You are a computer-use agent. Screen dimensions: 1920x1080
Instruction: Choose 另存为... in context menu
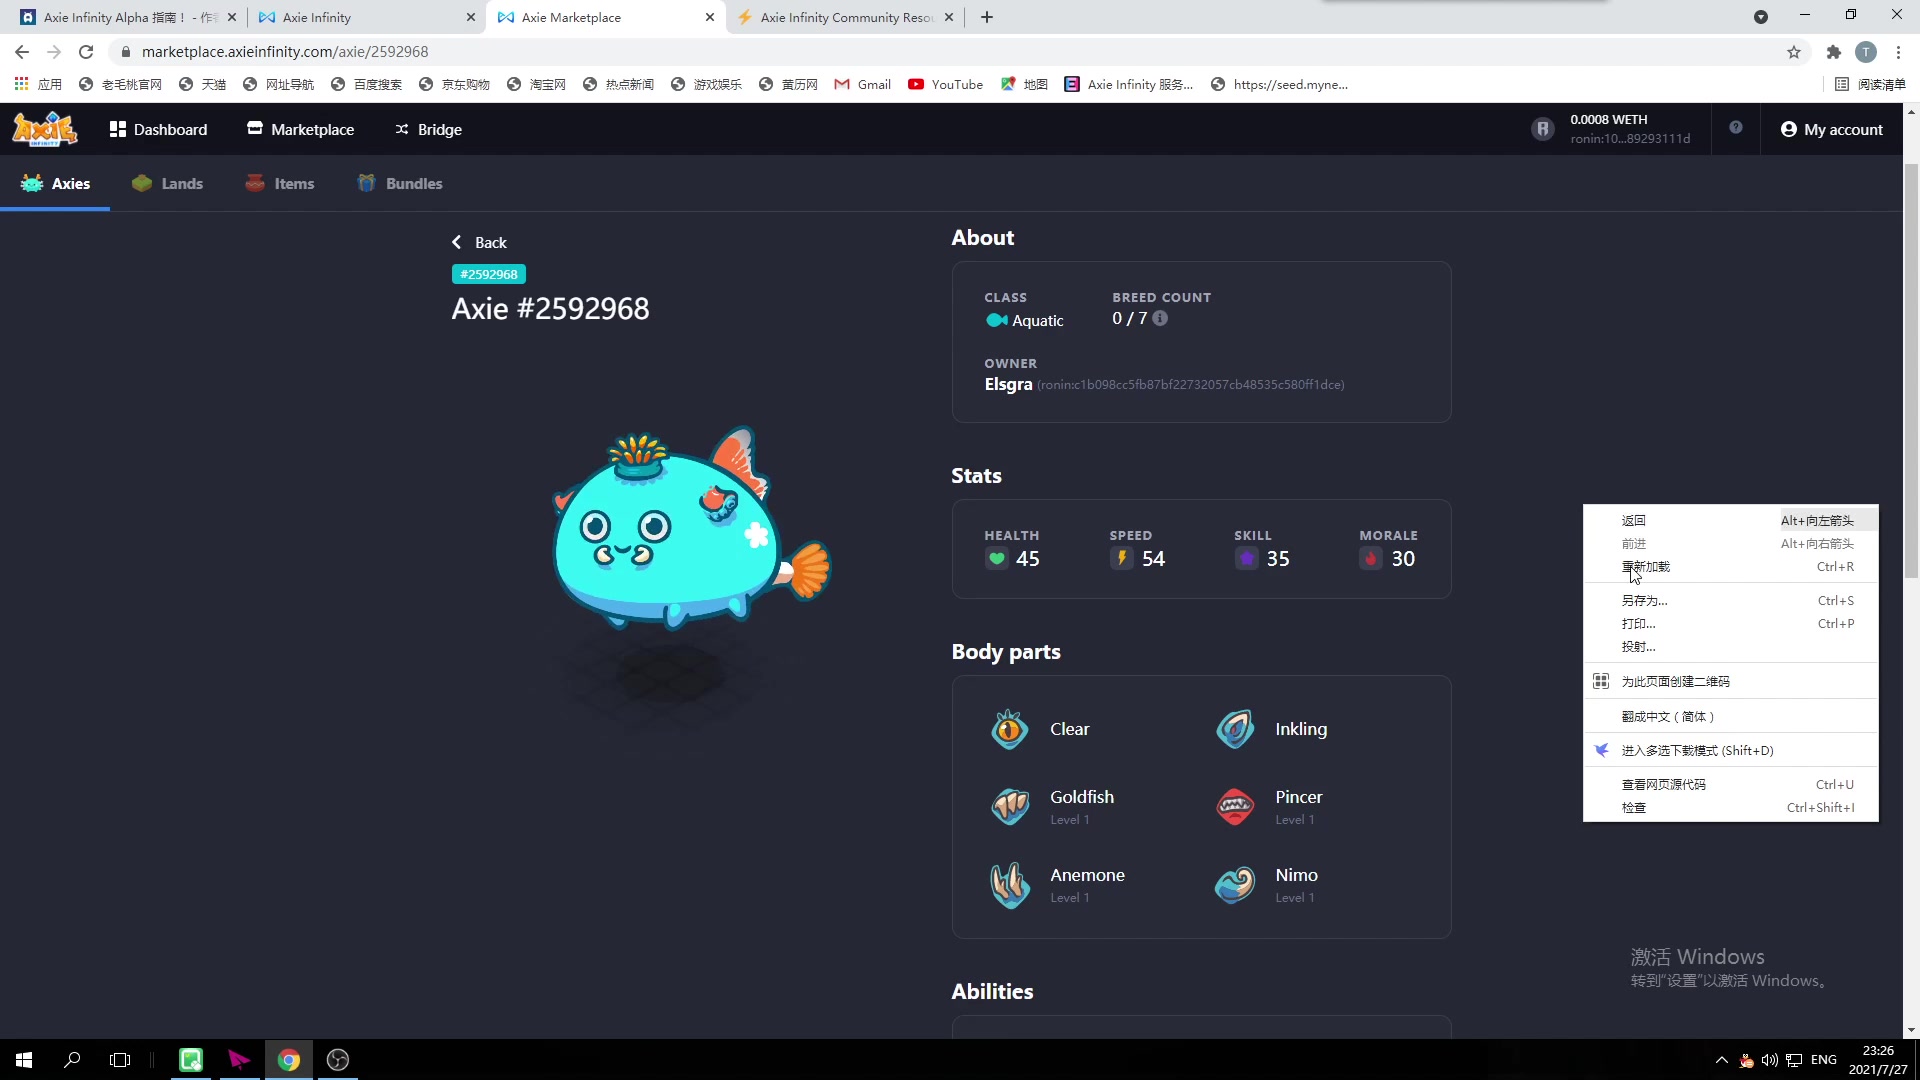coord(1730,601)
